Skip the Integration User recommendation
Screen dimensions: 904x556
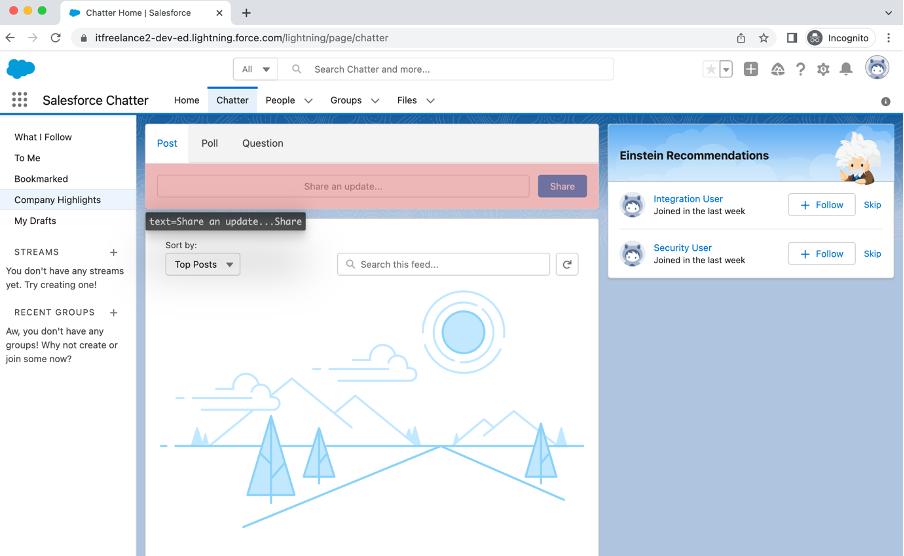click(872, 205)
